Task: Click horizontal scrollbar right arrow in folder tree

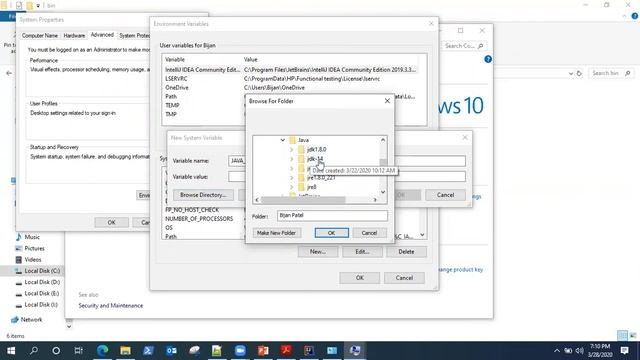Action: click(x=375, y=200)
